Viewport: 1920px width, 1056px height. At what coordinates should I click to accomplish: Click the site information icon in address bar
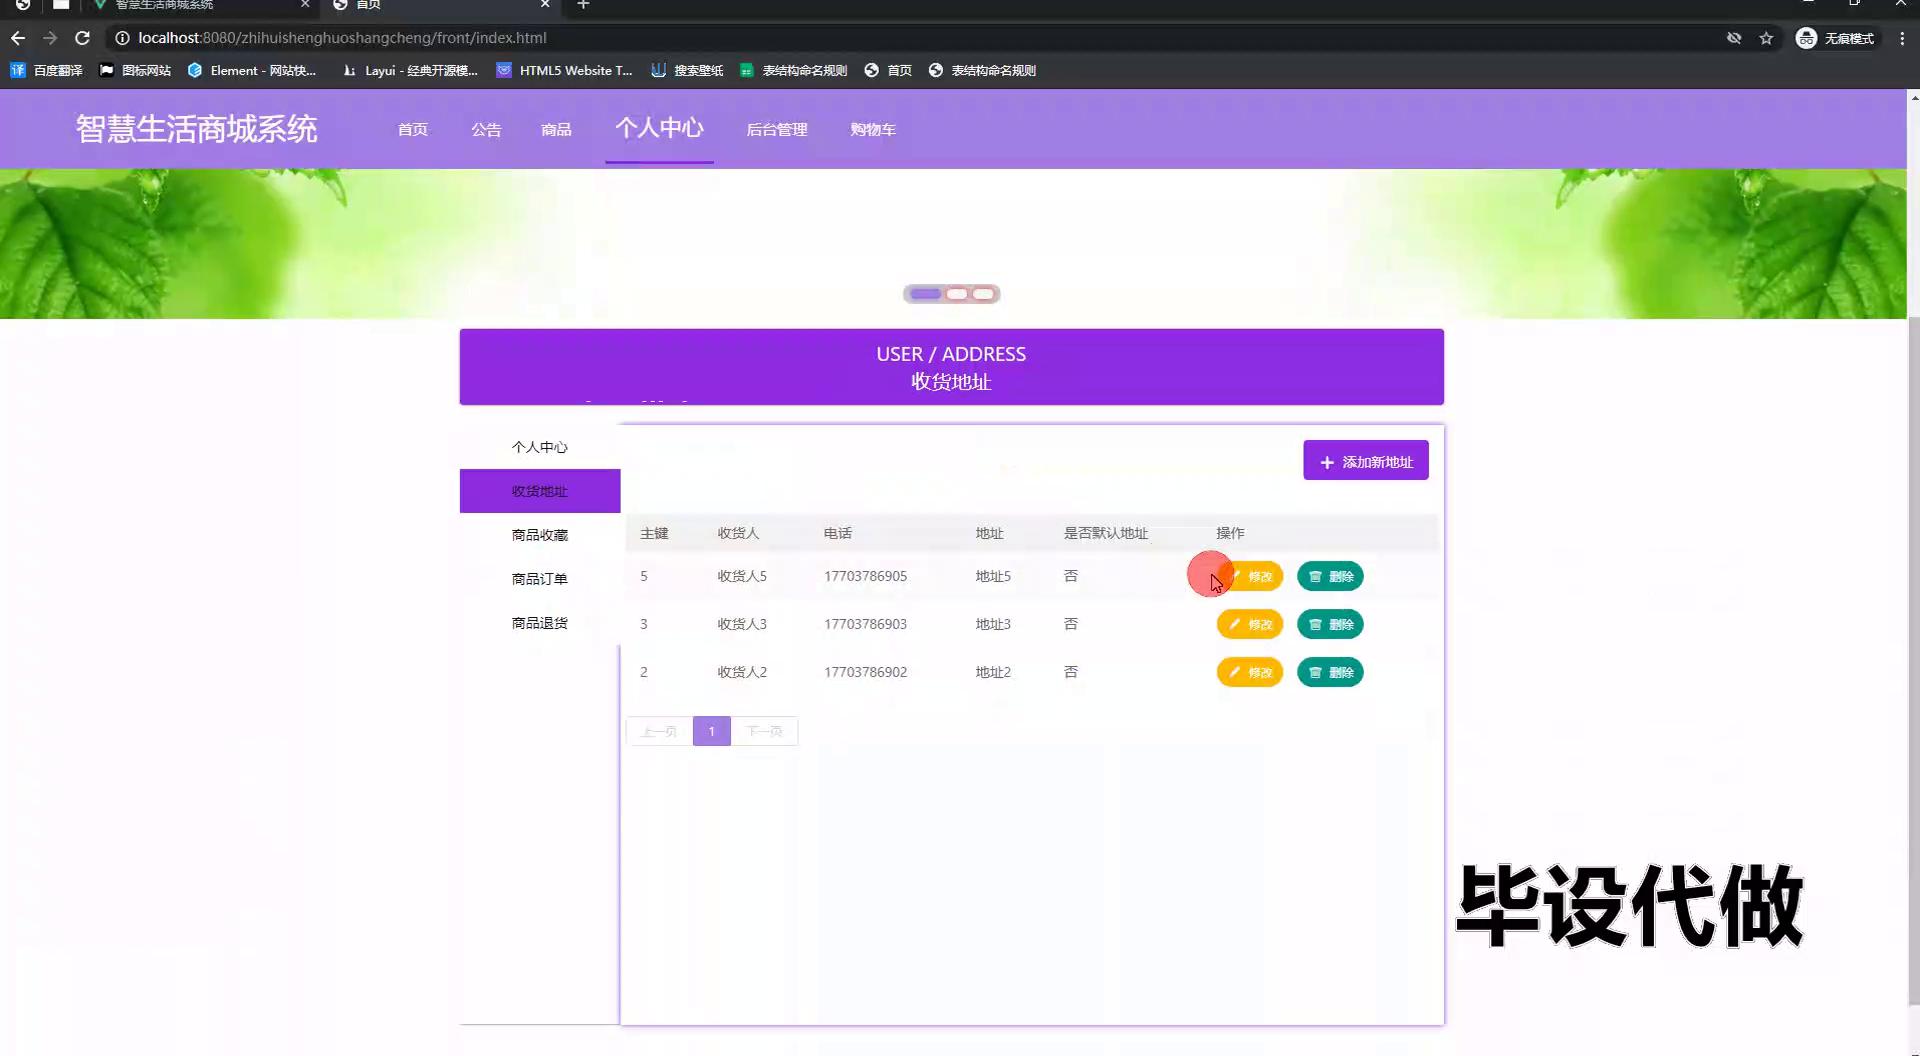[x=122, y=38]
